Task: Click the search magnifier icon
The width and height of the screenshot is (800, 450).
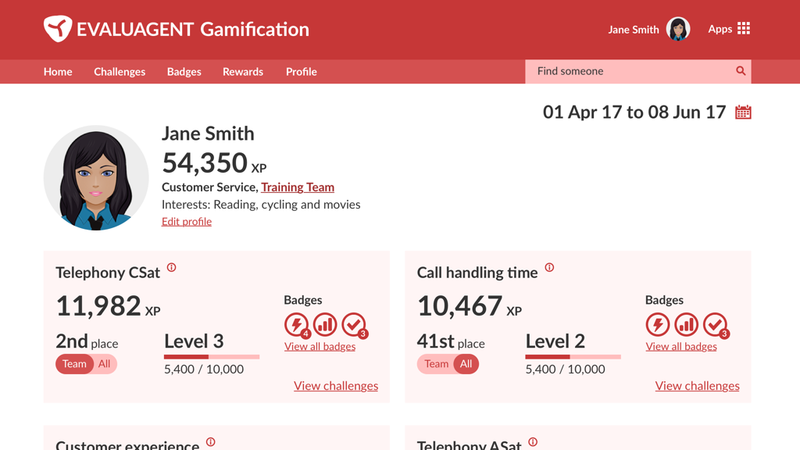Action: (x=741, y=71)
